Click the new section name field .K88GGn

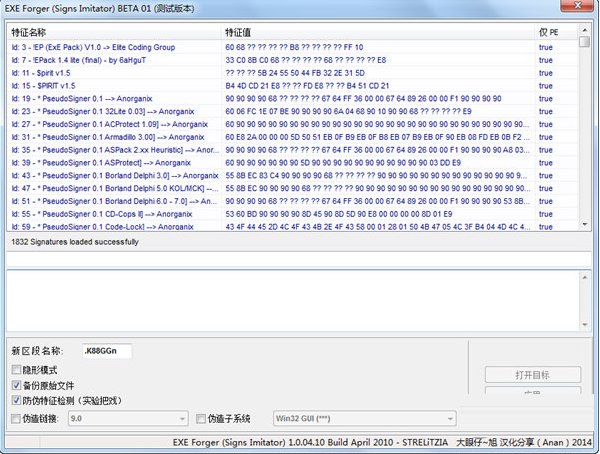(x=107, y=351)
